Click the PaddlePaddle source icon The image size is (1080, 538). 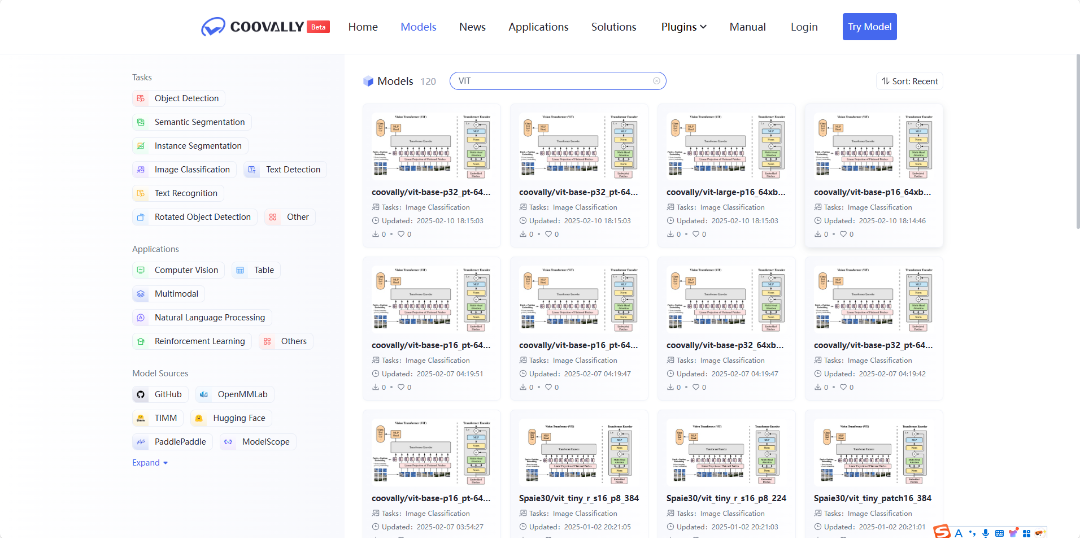[141, 442]
